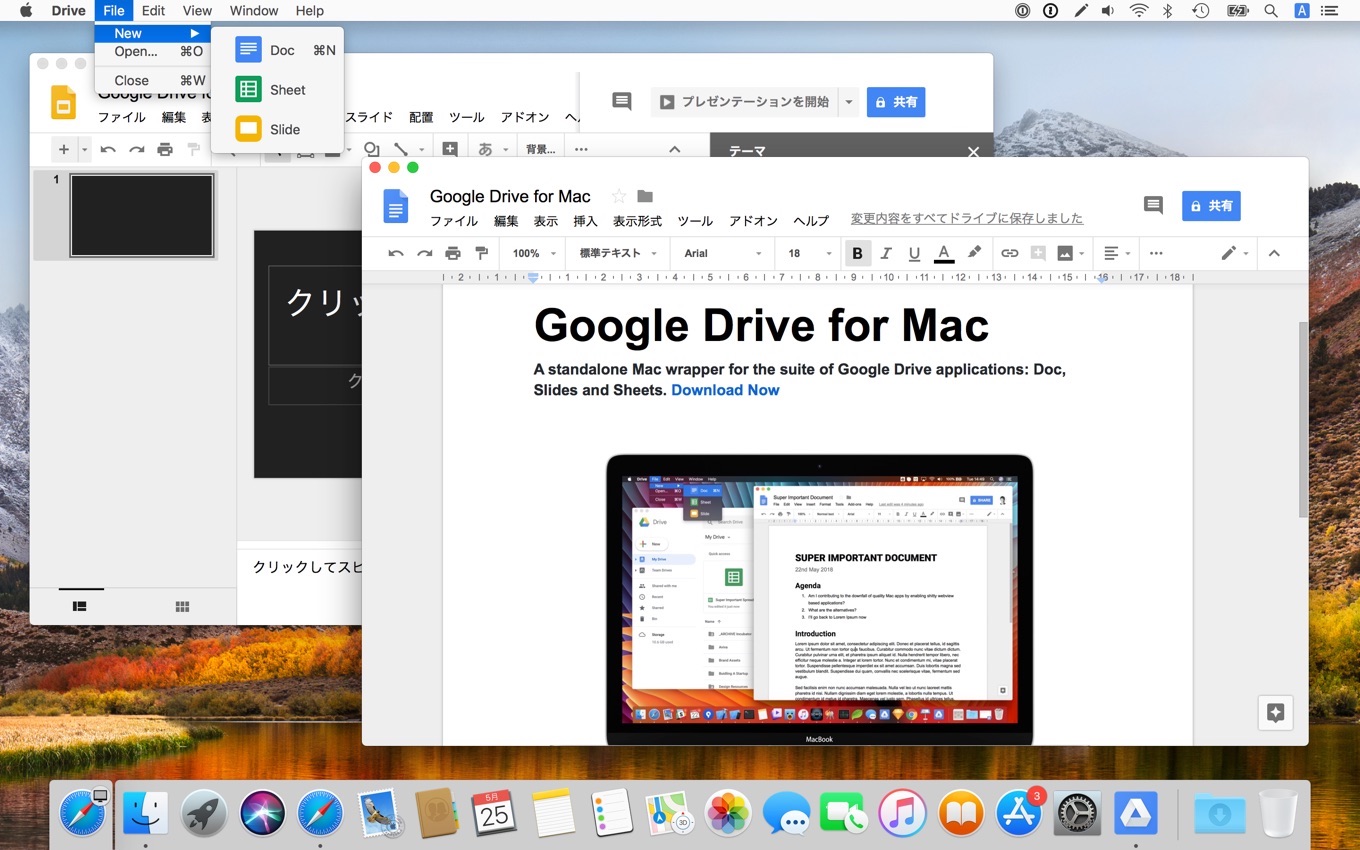
Task: Click 共有 share button in Docs
Action: [1211, 206]
